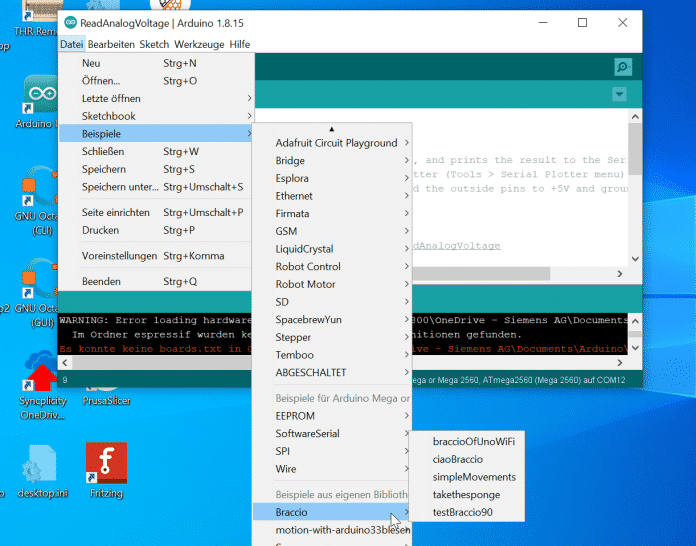
Task: Open the Werkzeuge menu
Action: [199, 44]
